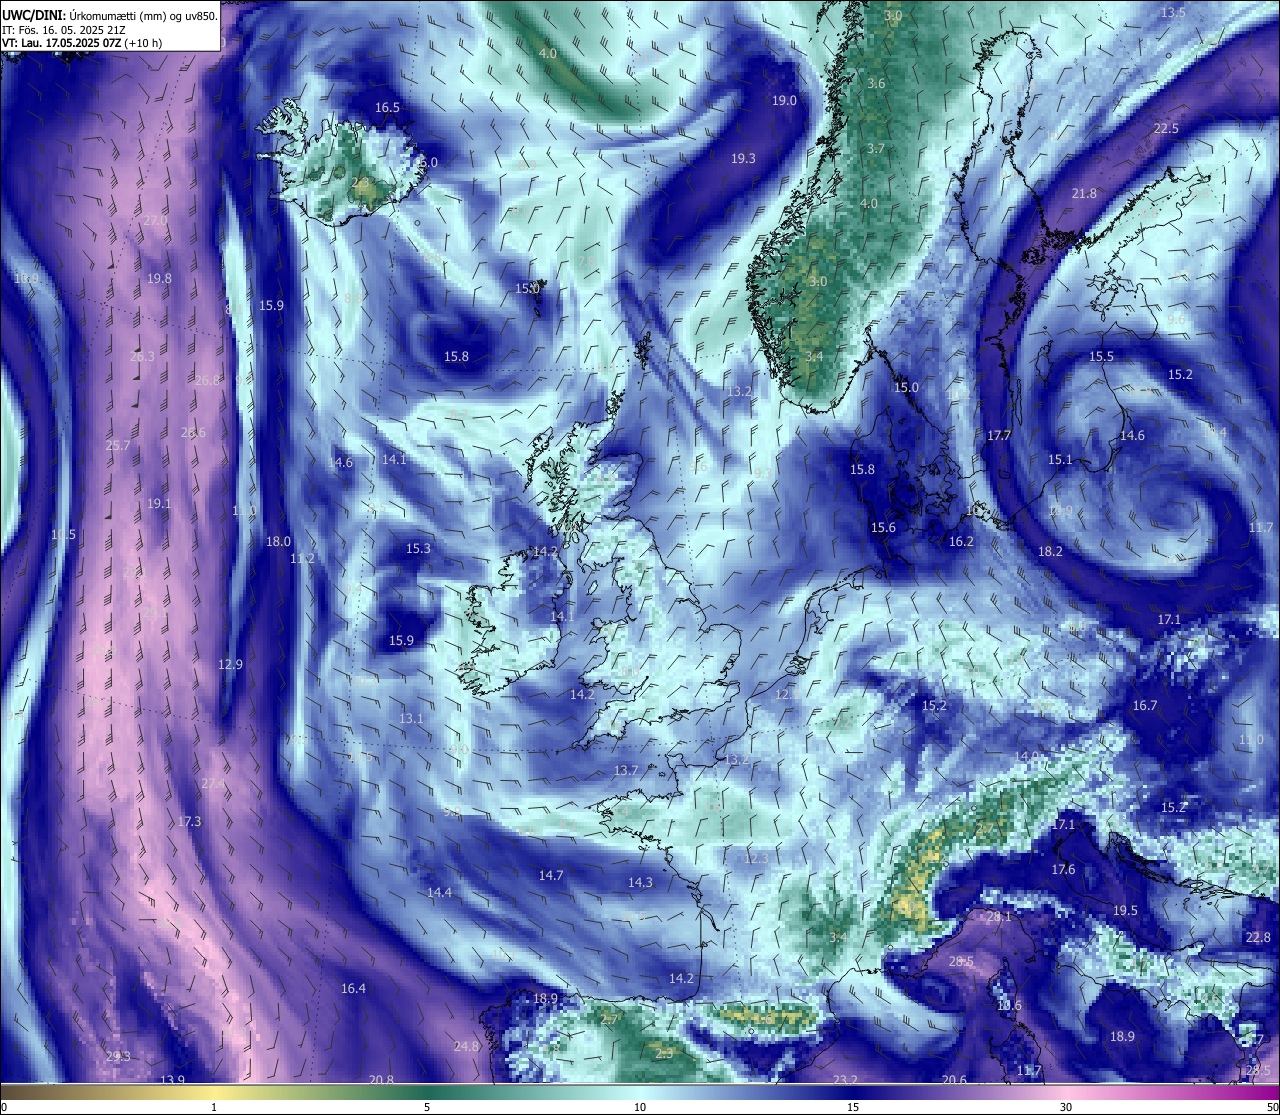Click the 26.6 map value
Image resolution: width=1280 pixels, height=1115 pixels.
pyautogui.click(x=193, y=432)
